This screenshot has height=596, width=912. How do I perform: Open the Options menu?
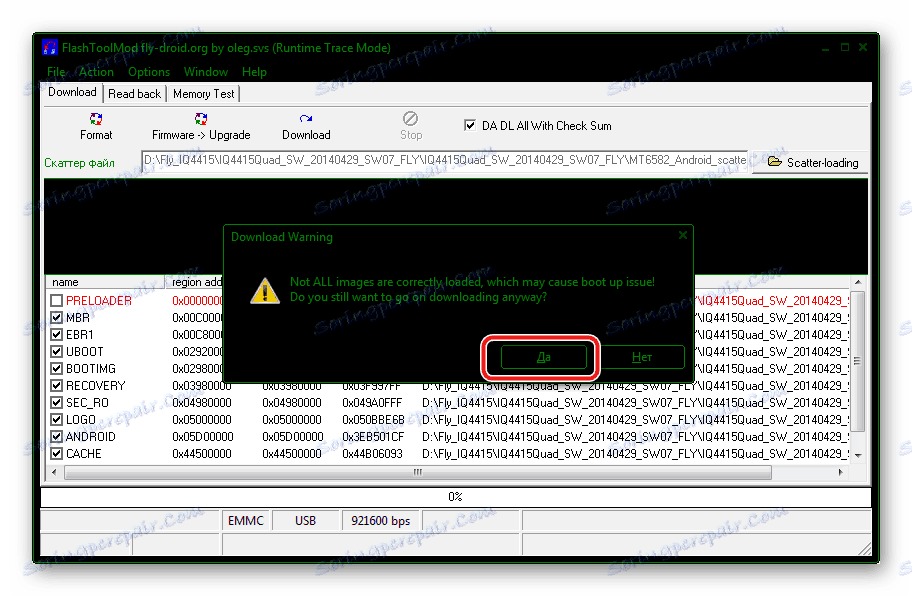click(x=149, y=72)
